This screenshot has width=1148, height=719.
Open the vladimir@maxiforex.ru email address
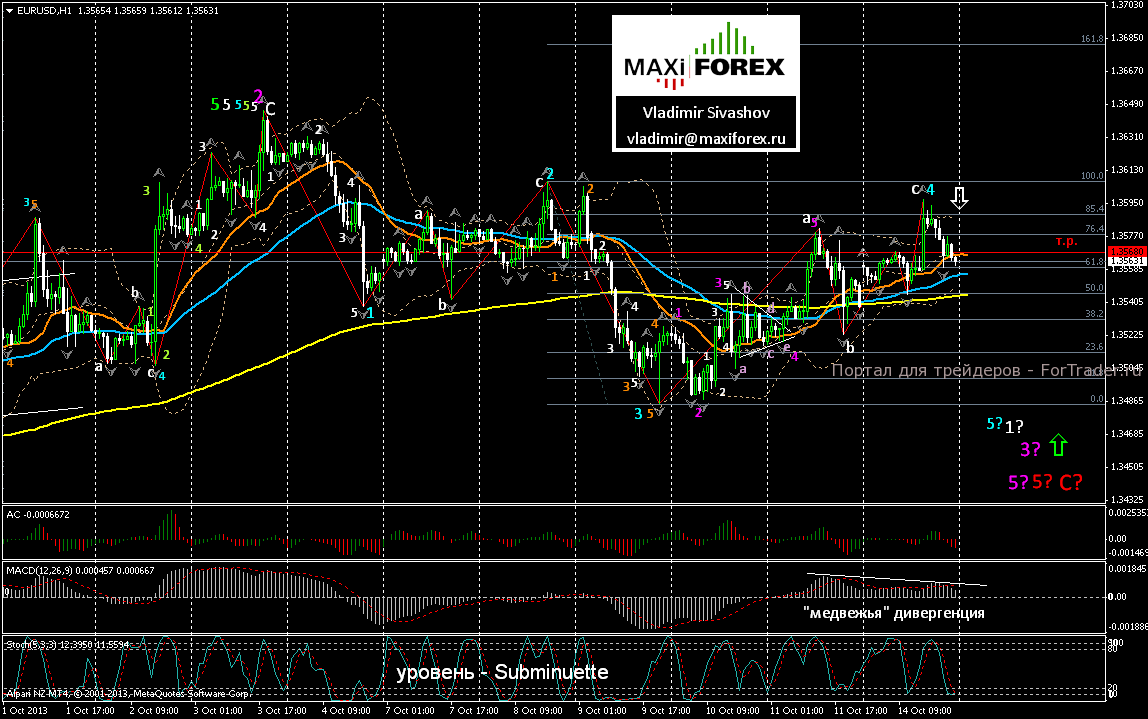click(x=706, y=138)
